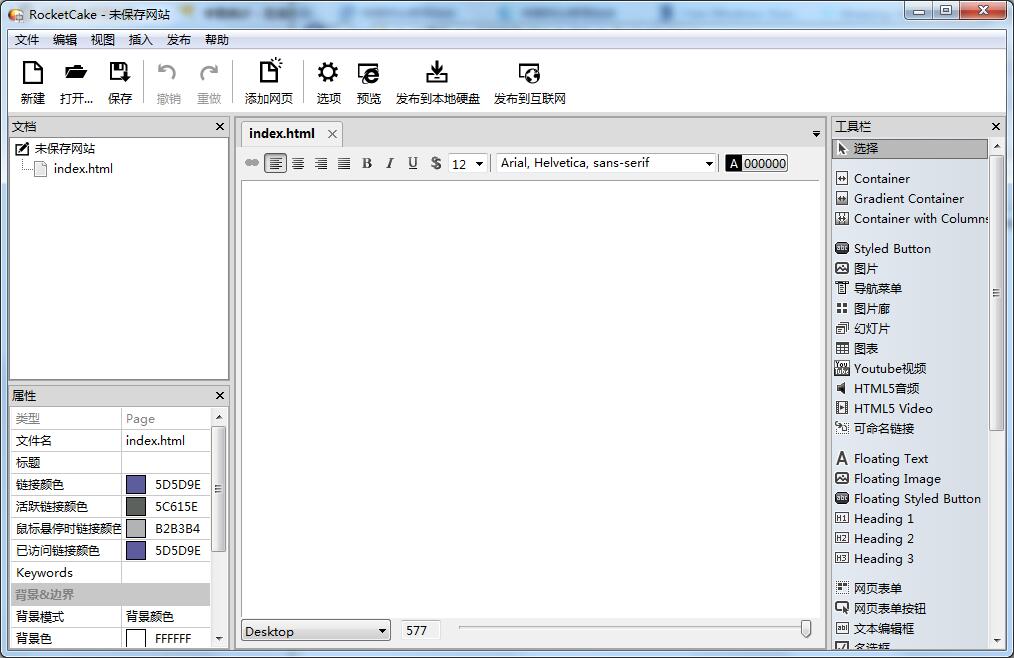
Task: Click the Save (保存) disk icon
Action: [x=120, y=73]
